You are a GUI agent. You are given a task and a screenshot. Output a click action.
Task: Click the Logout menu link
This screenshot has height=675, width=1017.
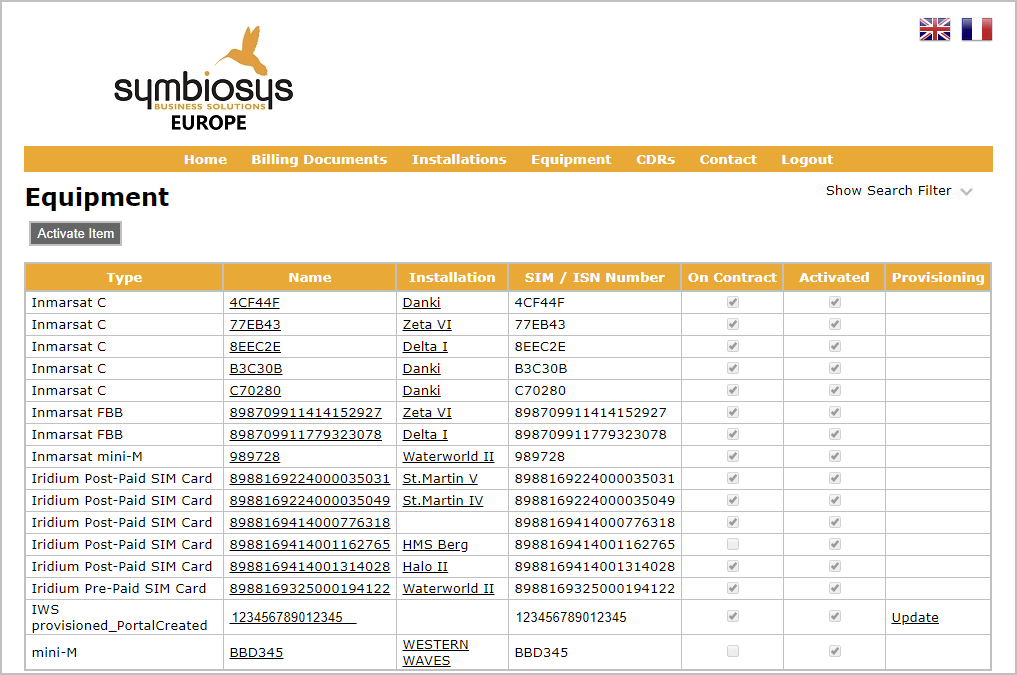tap(806, 159)
